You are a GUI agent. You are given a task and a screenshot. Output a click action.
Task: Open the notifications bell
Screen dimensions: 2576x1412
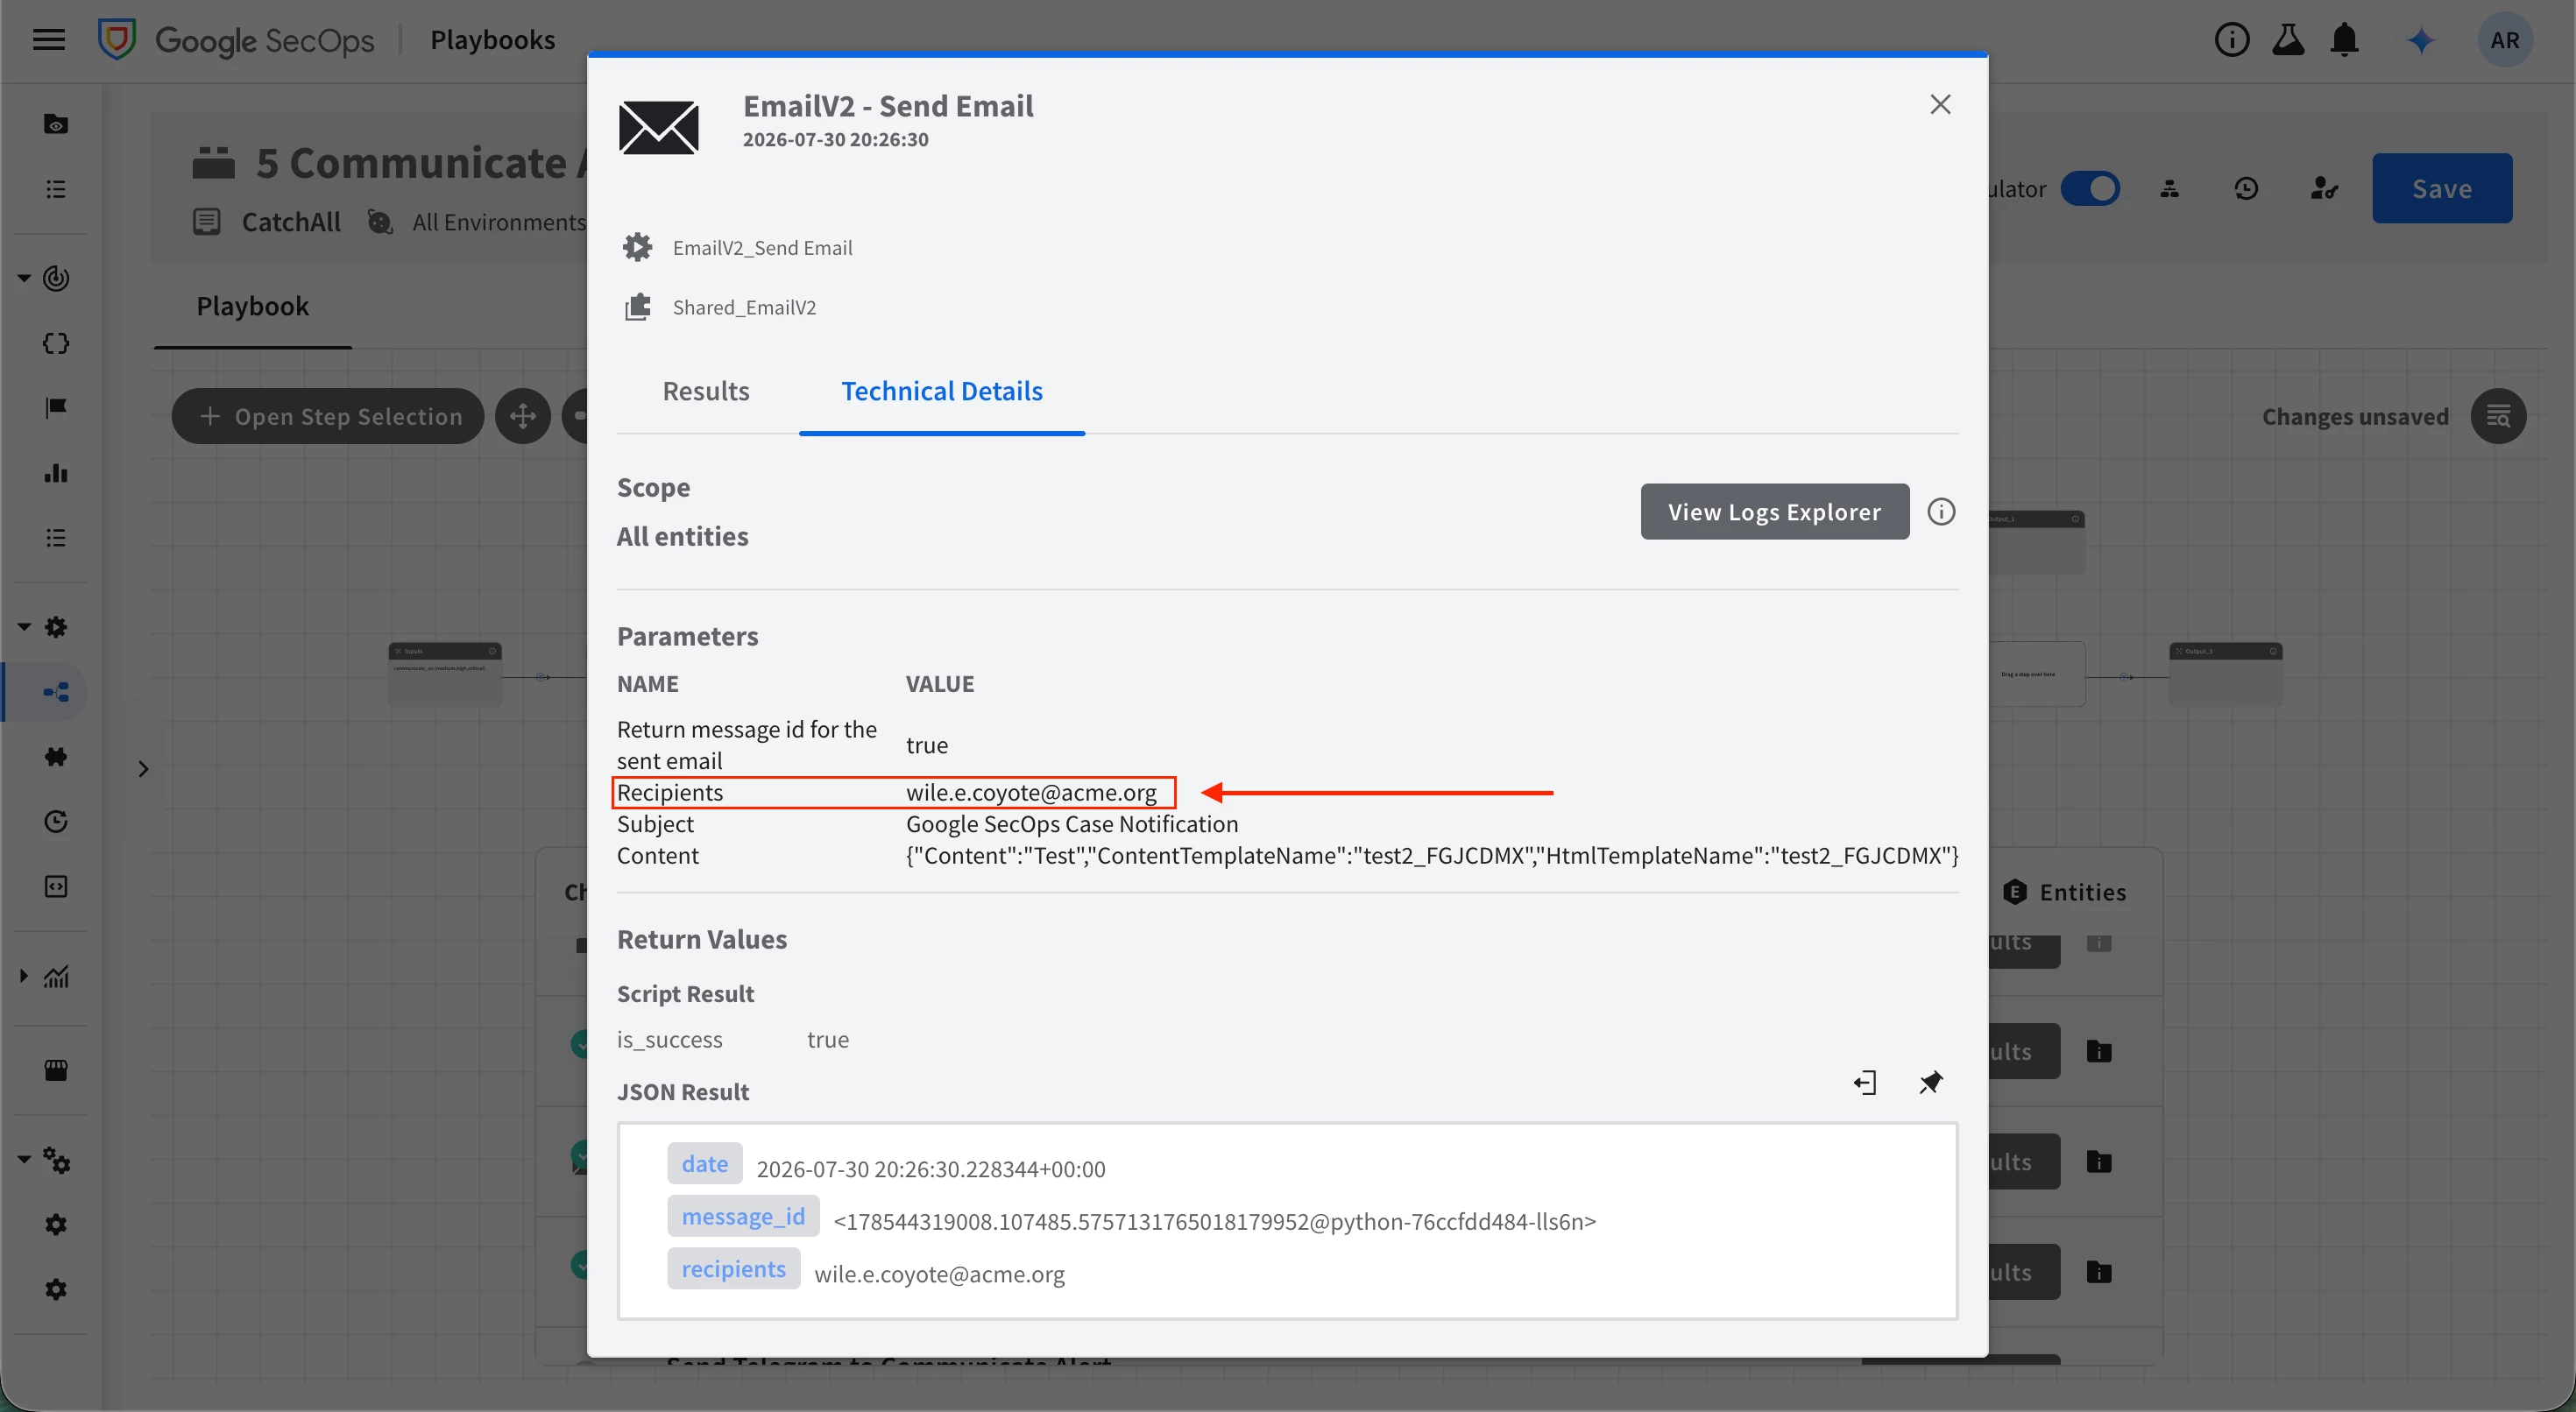pos(2345,40)
